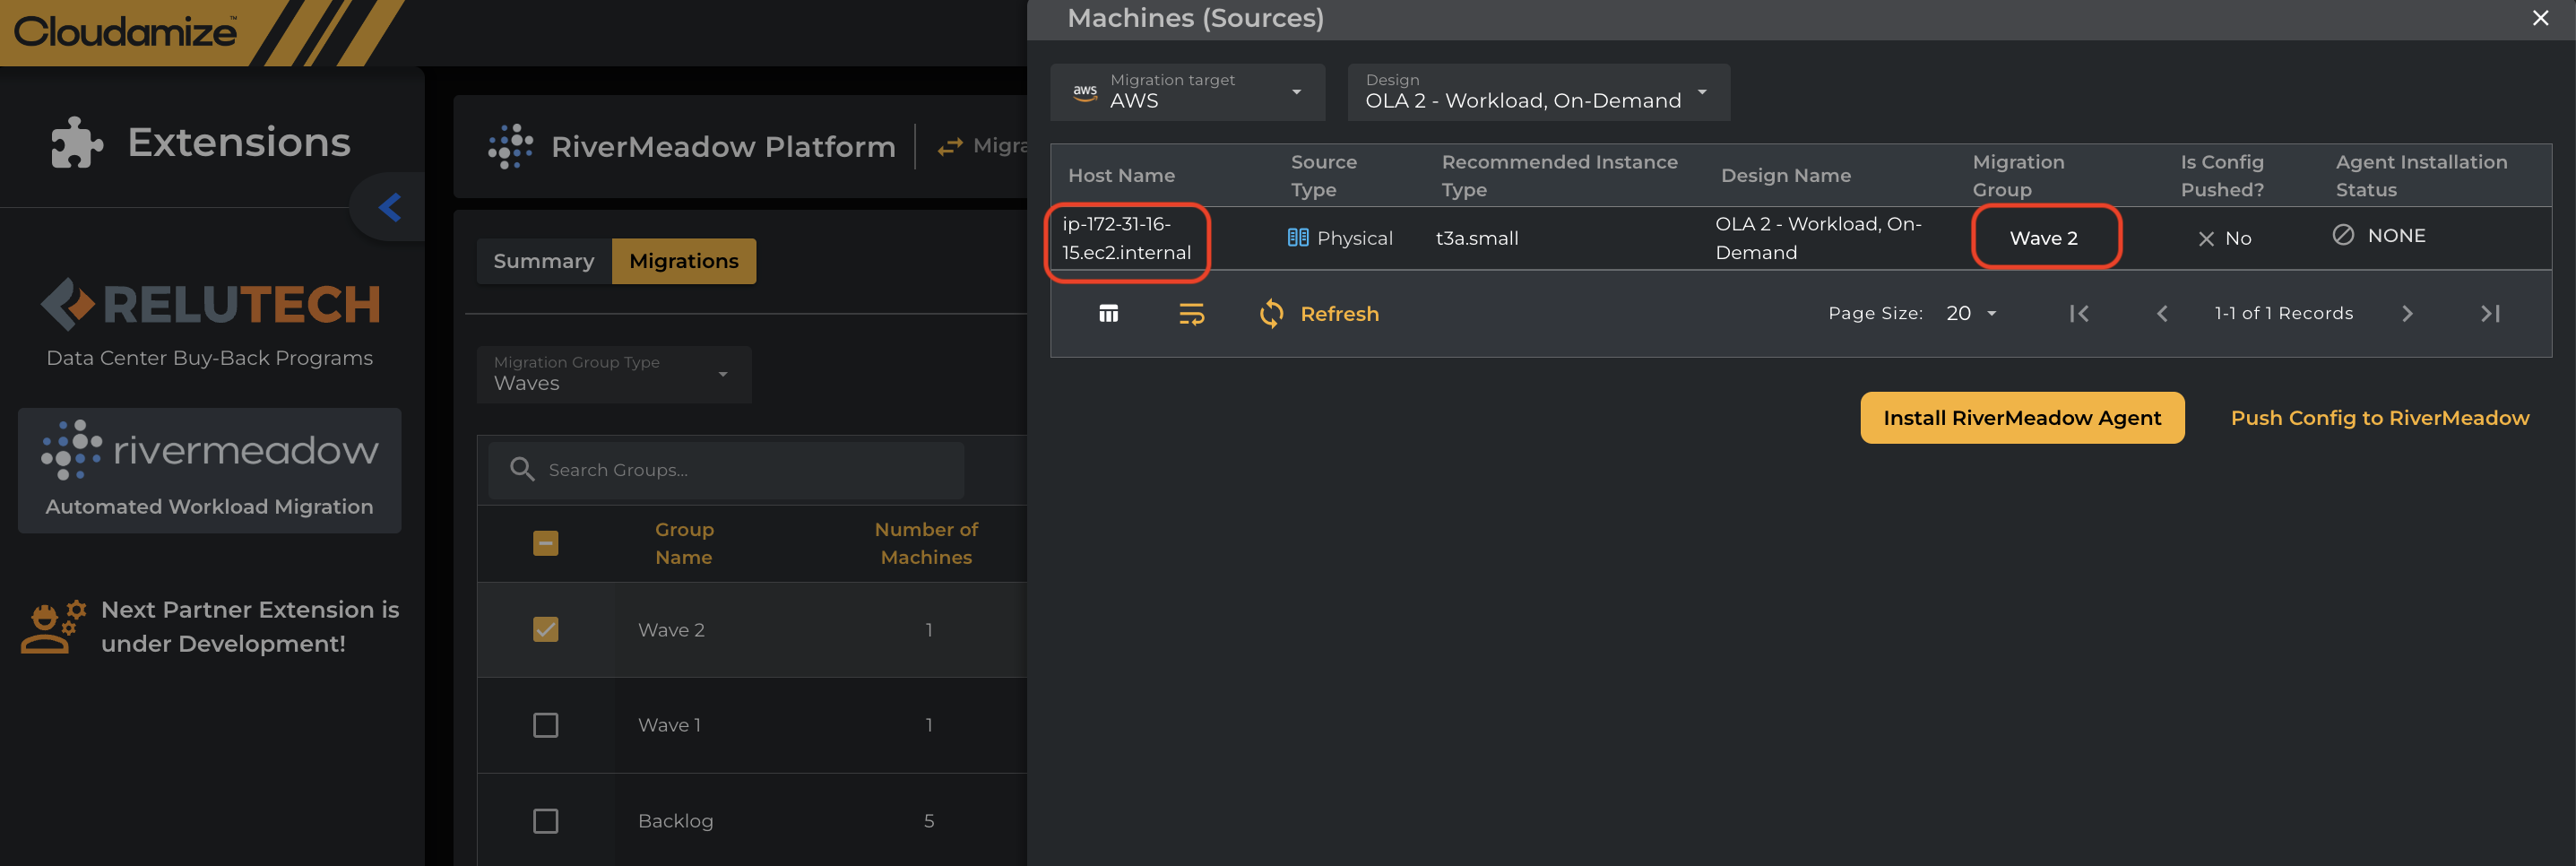
Task: Click the Wave 2 migration group cell
Action: click(x=2043, y=238)
